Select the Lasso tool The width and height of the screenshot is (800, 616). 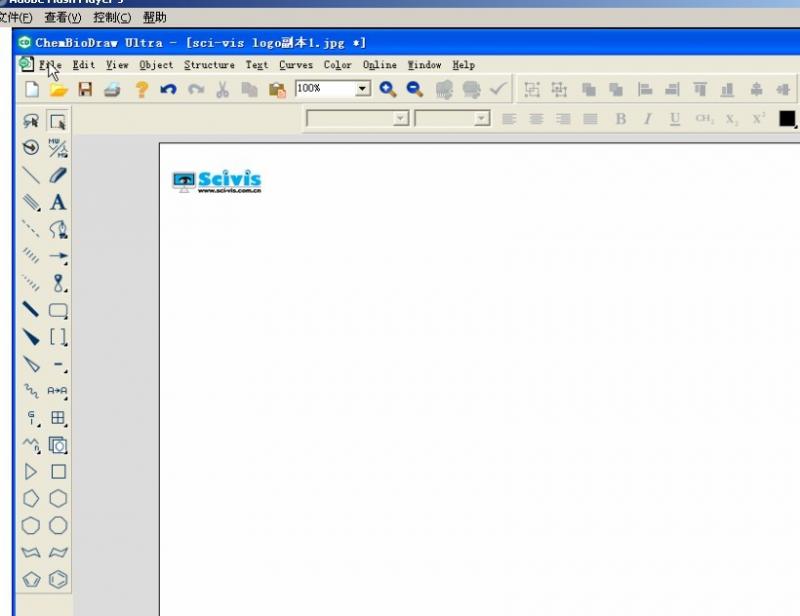coord(31,121)
